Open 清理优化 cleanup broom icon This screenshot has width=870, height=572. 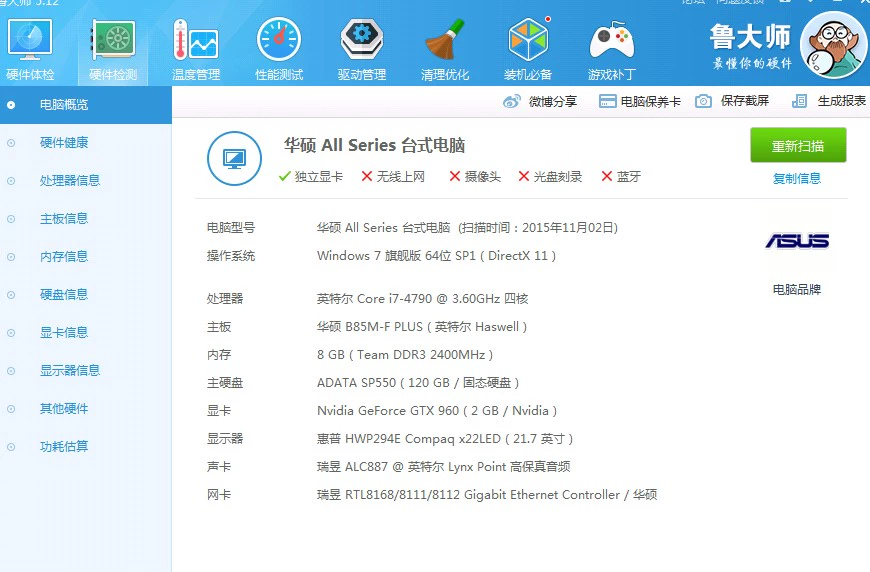(445, 49)
